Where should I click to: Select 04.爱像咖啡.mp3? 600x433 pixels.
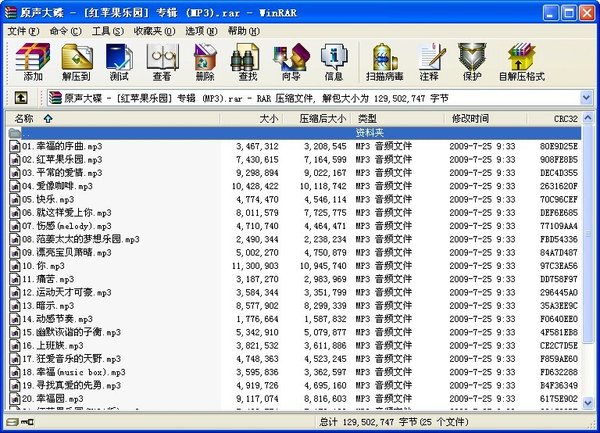coord(294,186)
